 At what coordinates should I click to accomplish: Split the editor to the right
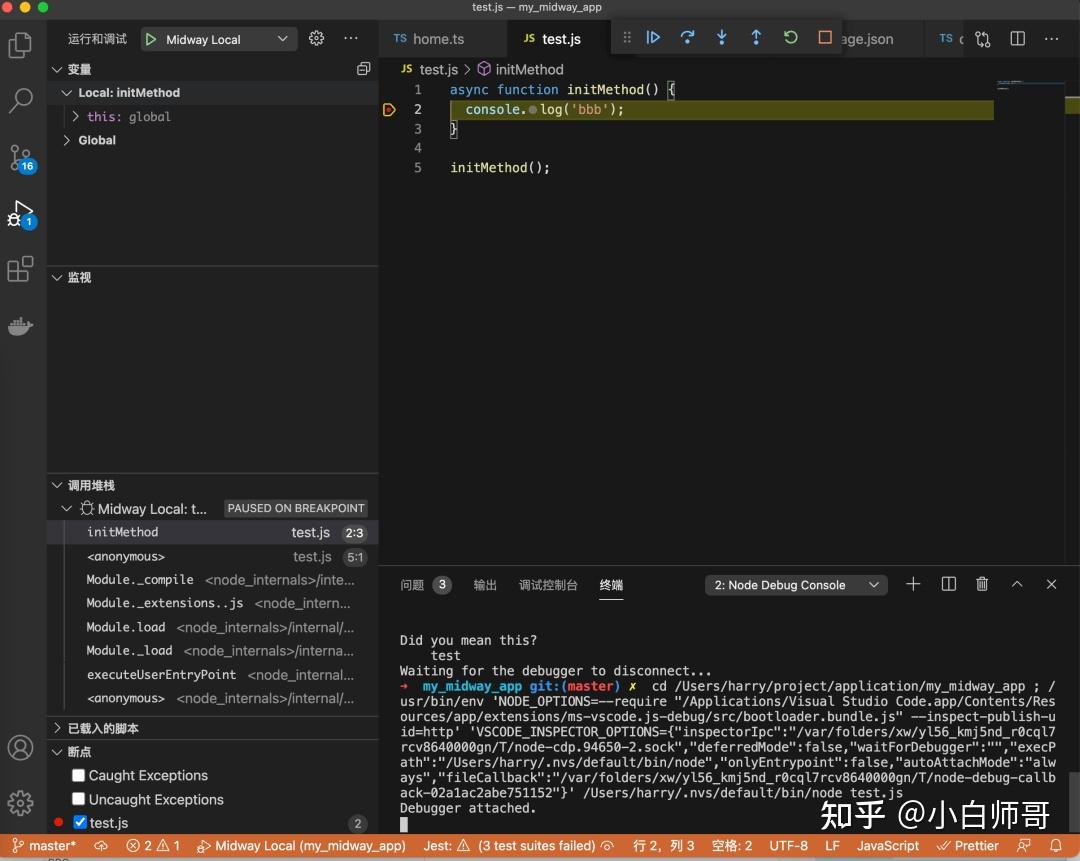tap(1017, 39)
